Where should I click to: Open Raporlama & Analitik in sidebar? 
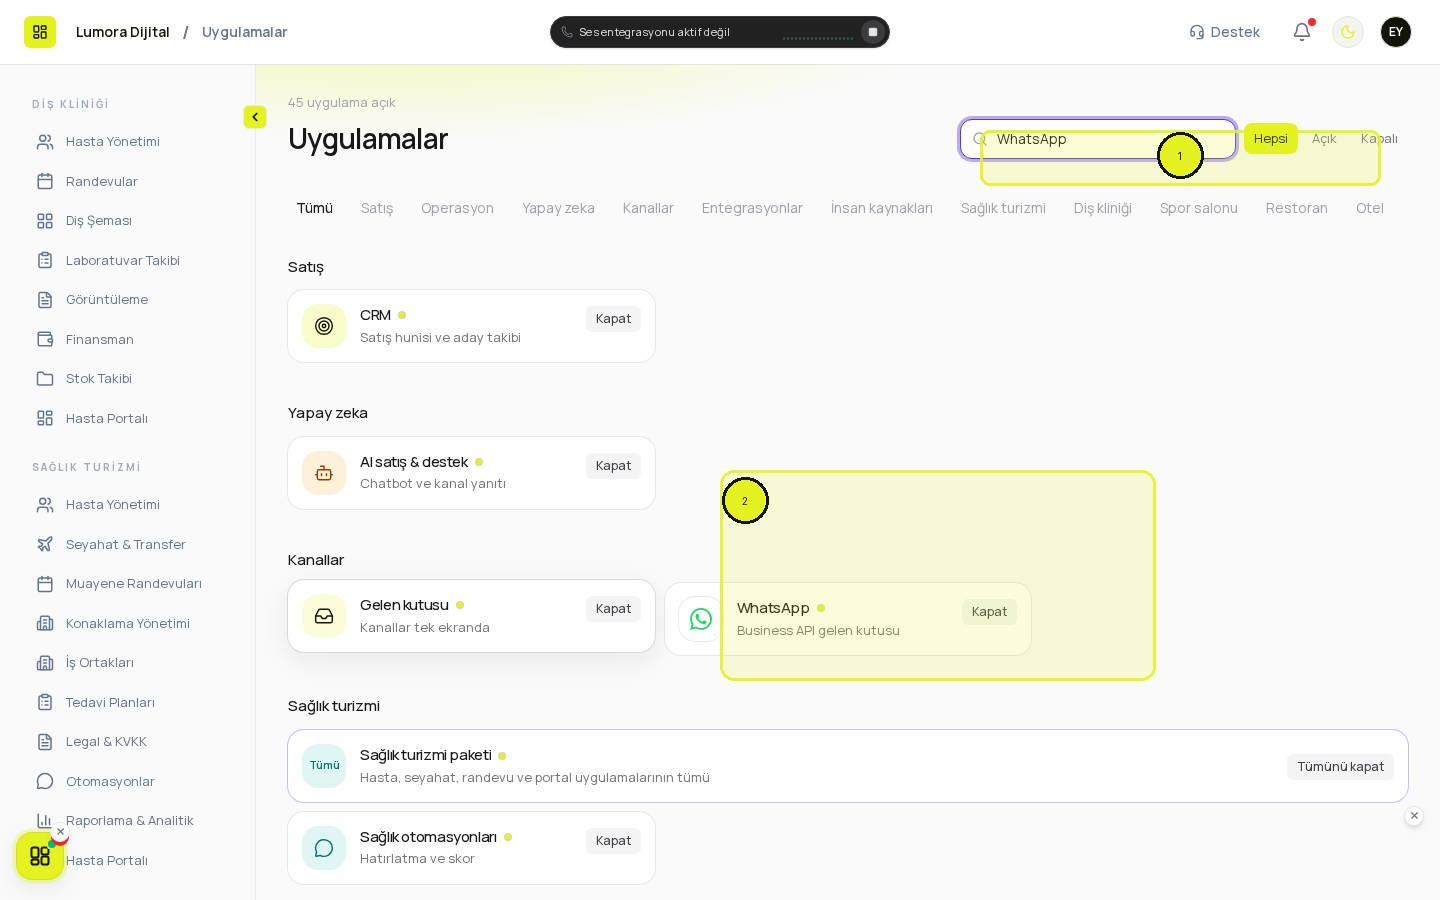coord(128,821)
